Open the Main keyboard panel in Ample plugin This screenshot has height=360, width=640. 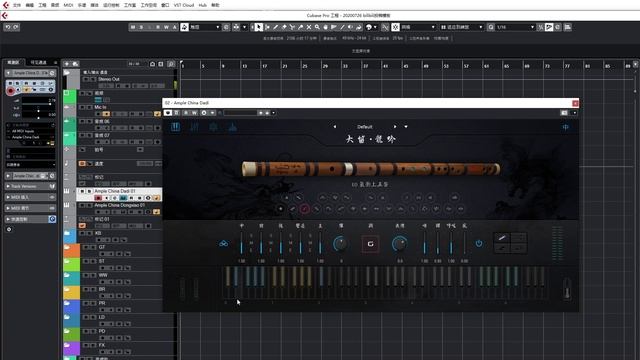[176, 127]
